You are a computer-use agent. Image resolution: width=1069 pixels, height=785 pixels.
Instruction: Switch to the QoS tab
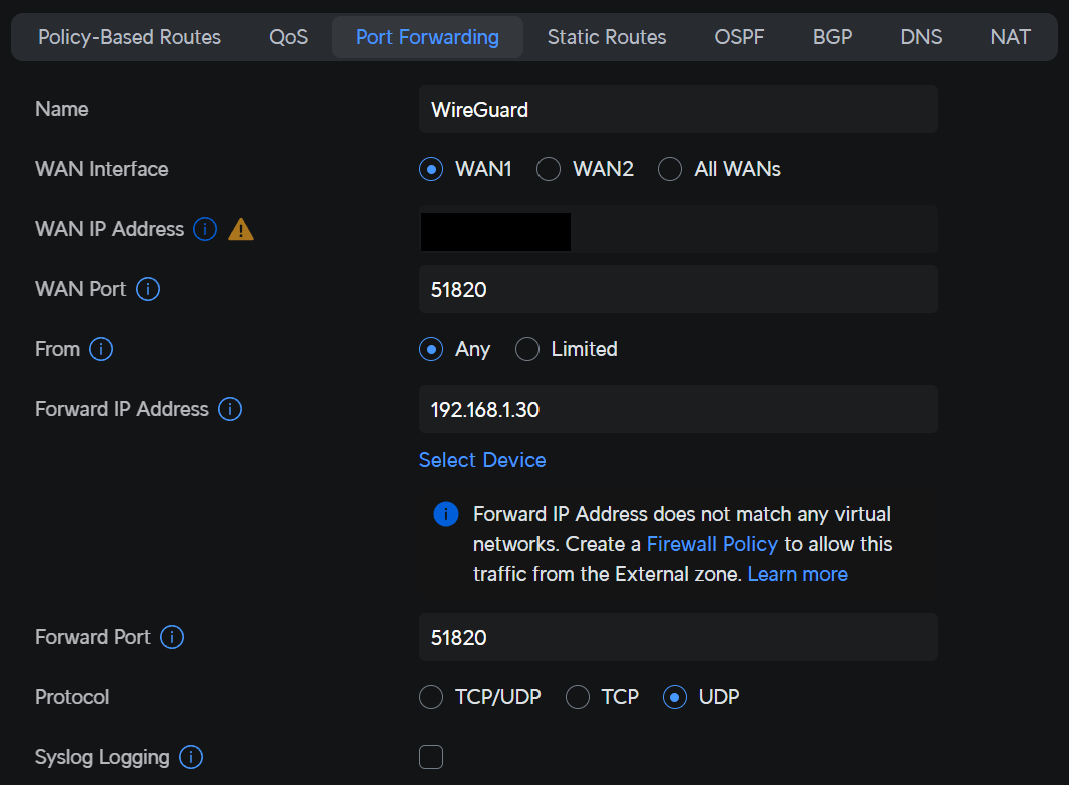tap(288, 37)
